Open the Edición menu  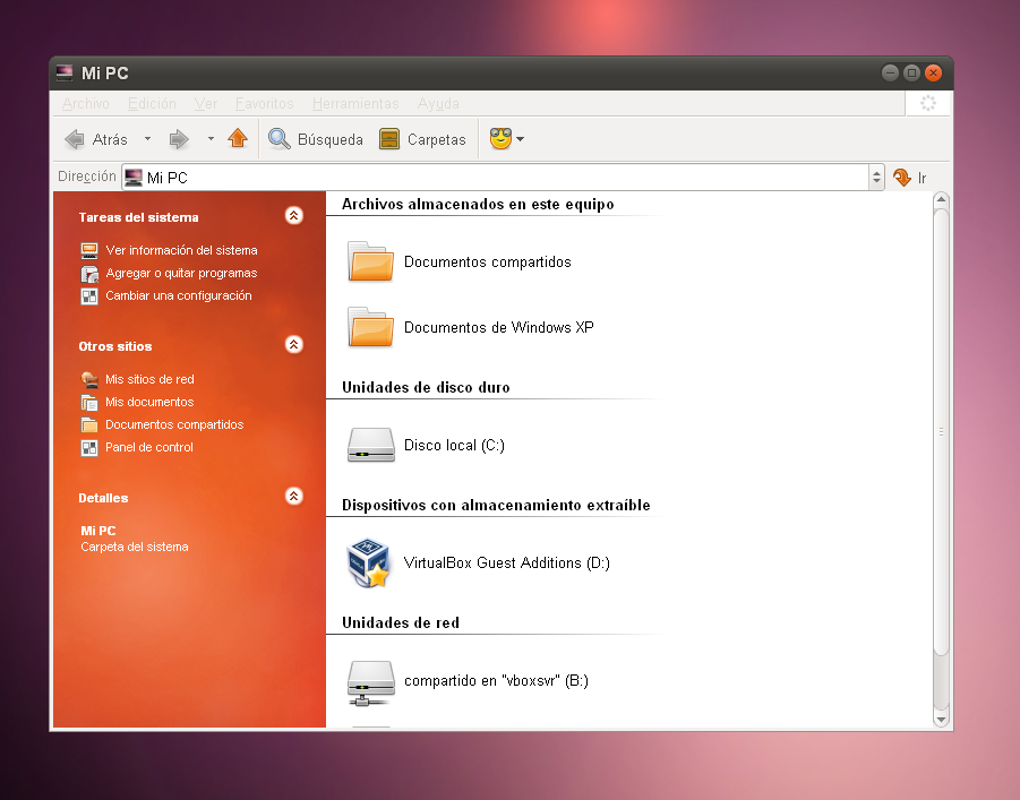[152, 104]
